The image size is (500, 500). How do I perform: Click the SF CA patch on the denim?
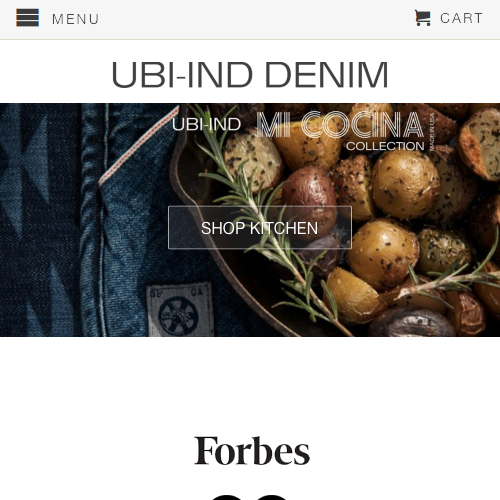click(180, 309)
